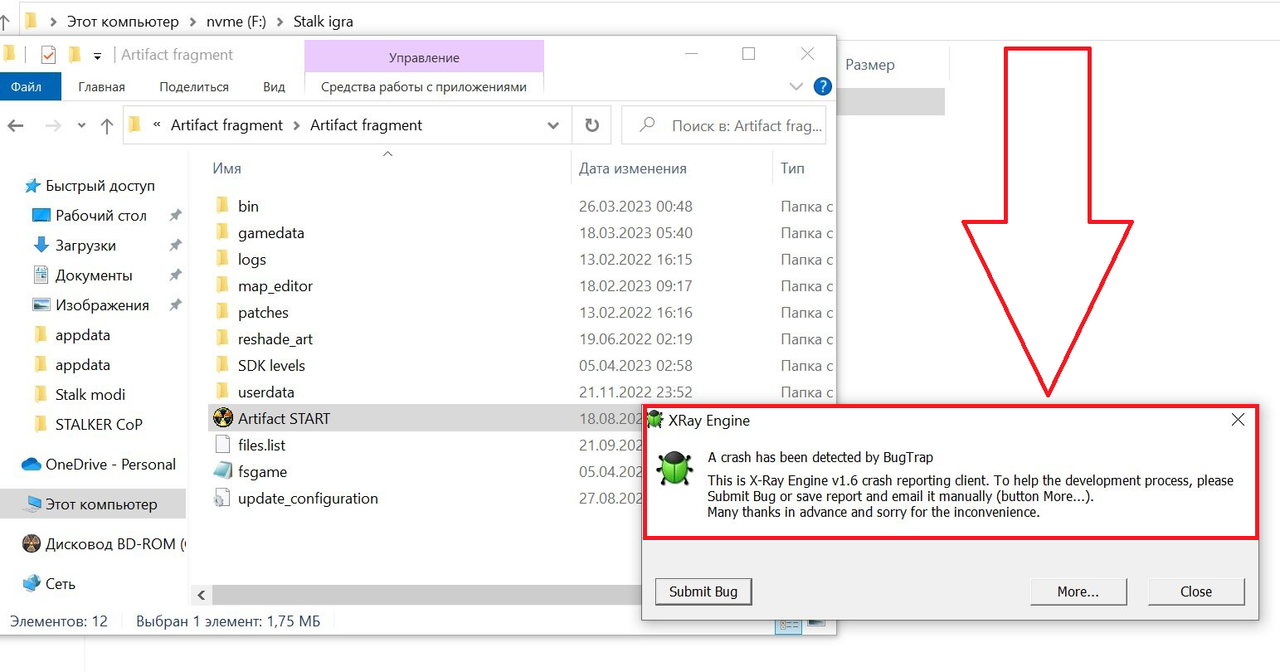
Task: Click the Submit Bug button
Action: [703, 591]
